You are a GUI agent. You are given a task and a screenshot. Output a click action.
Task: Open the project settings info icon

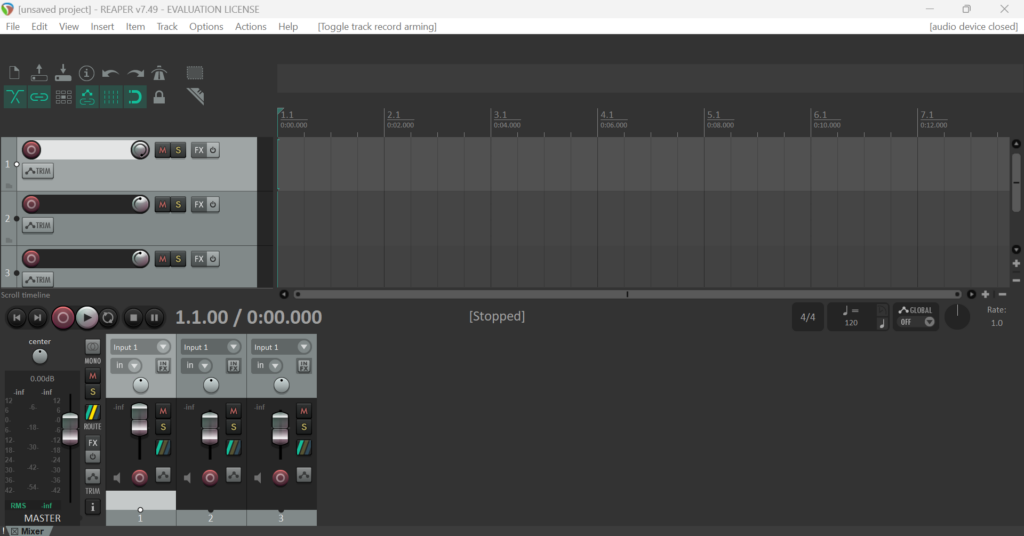pyautogui.click(x=86, y=73)
